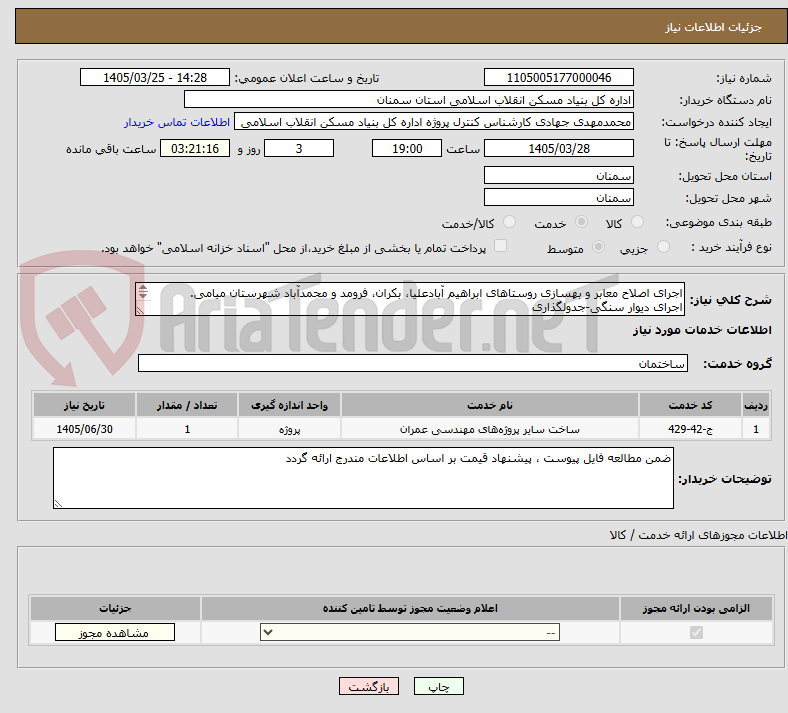Click the گروه خدمت field ساختمان

[413, 363]
